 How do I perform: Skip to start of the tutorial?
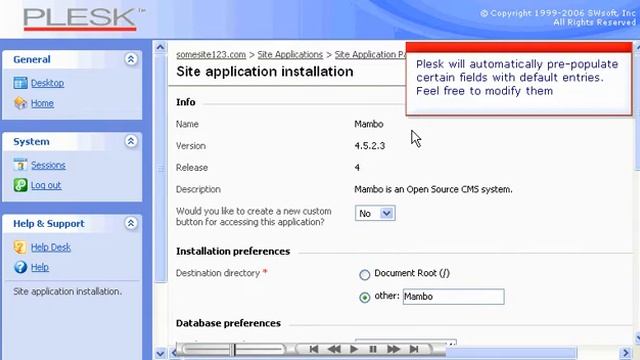click(313, 349)
